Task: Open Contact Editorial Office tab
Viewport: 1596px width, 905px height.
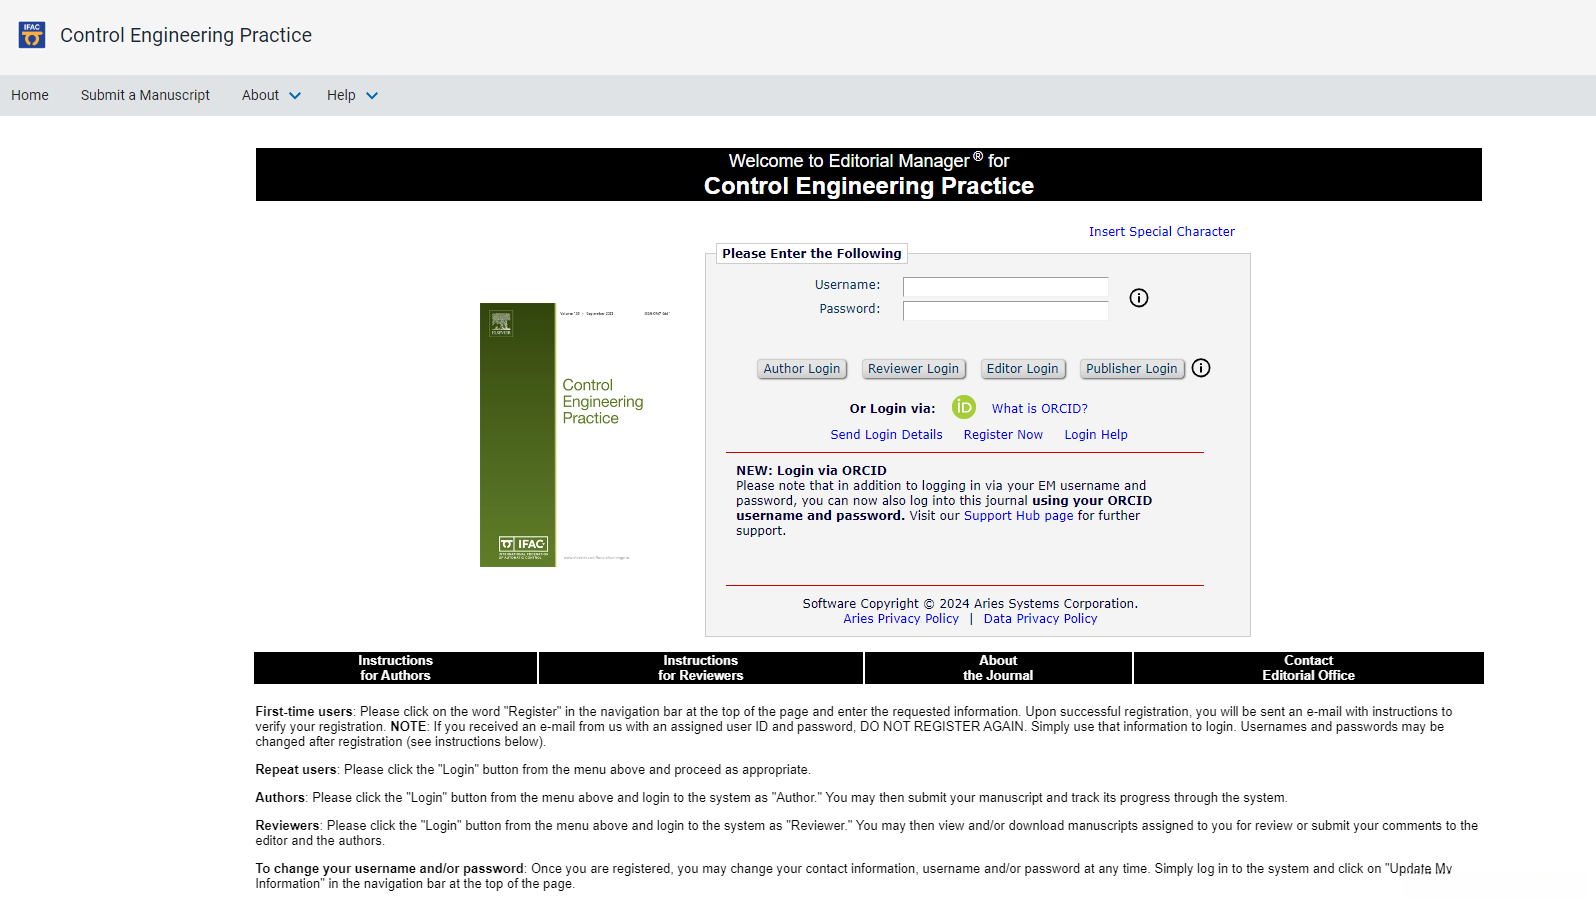Action: tap(1308, 668)
